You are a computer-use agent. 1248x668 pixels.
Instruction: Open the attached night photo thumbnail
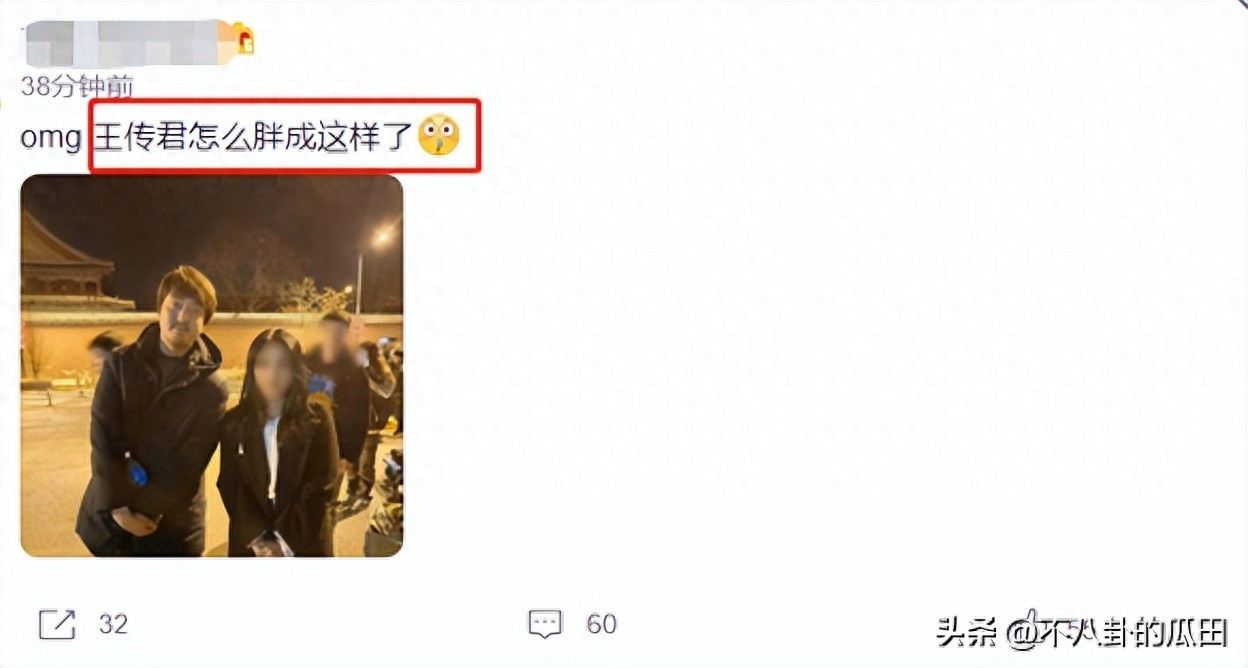tap(212, 366)
